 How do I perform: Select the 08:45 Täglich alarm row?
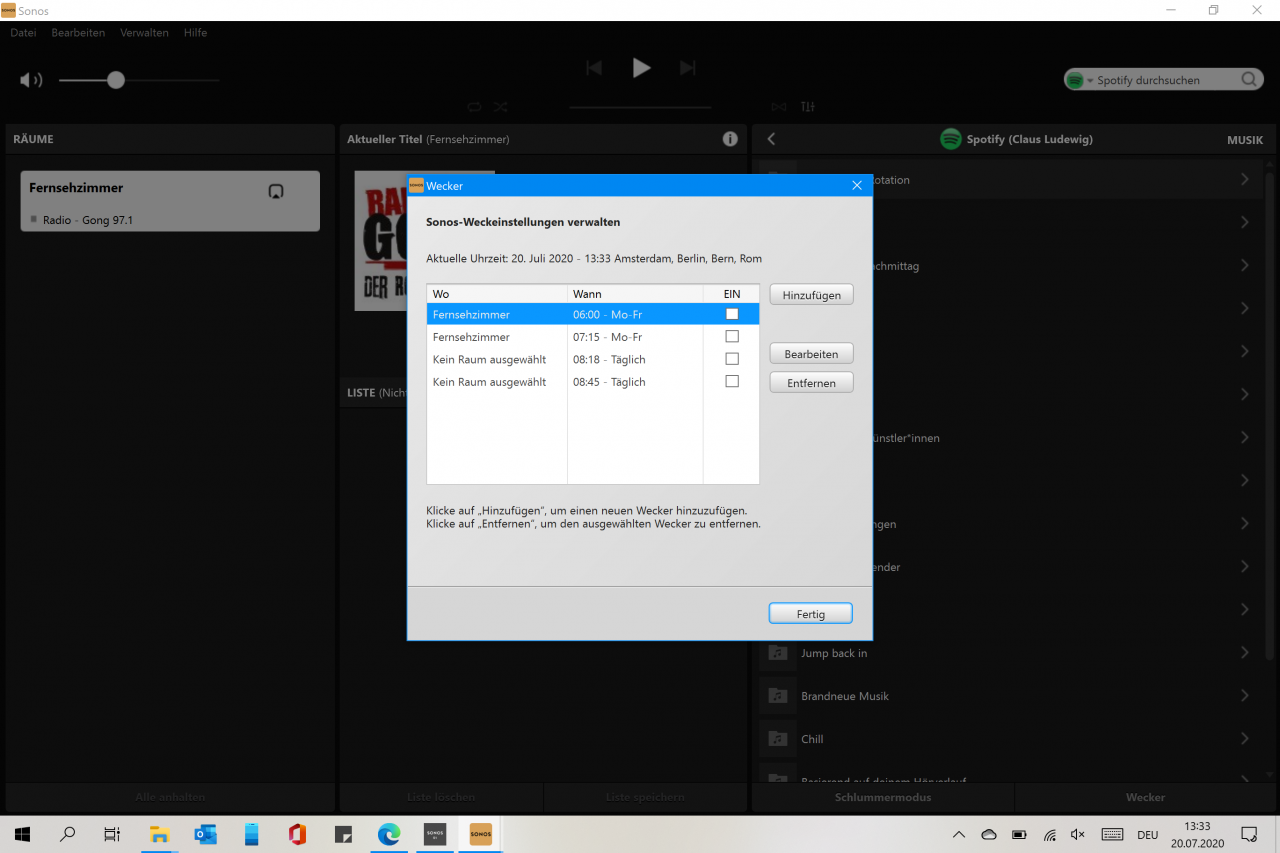point(593,381)
